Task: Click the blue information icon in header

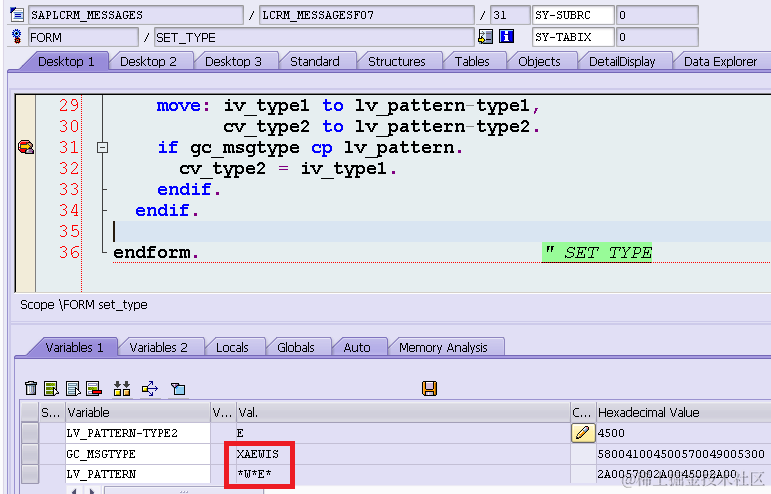Action: pos(506,37)
